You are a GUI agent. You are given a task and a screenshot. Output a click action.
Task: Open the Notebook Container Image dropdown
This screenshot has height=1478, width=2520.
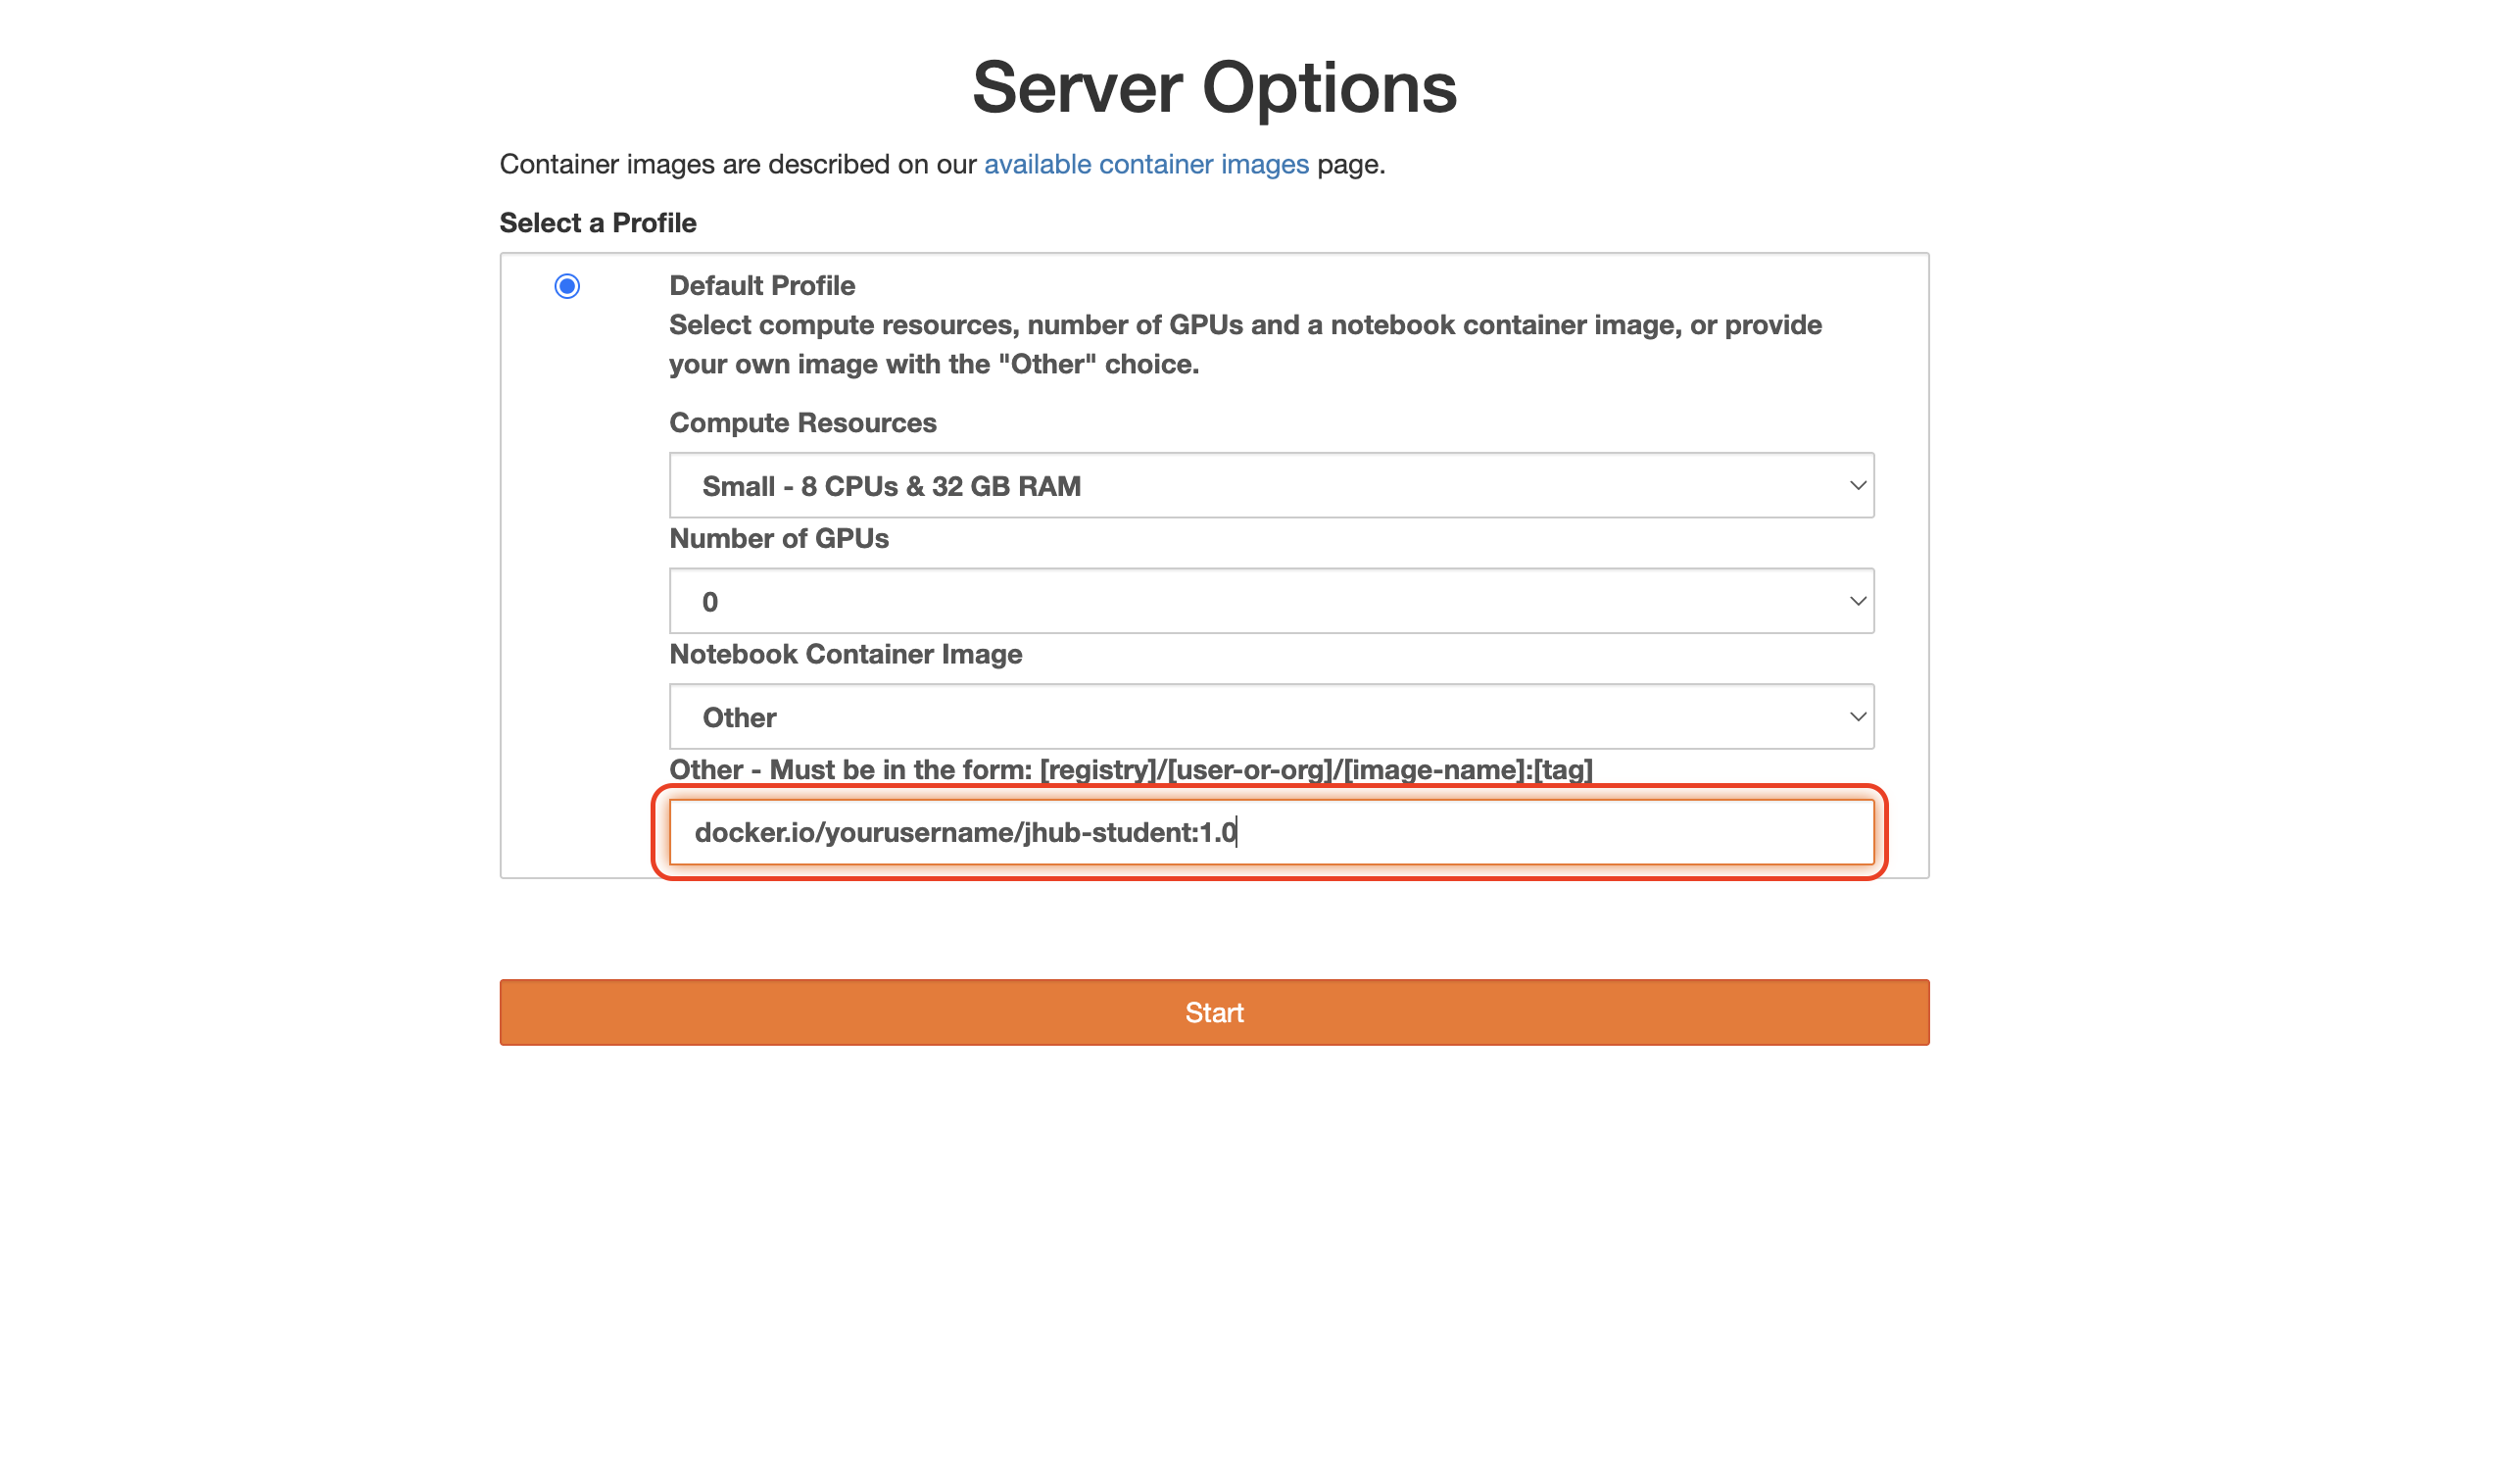pos(1271,716)
